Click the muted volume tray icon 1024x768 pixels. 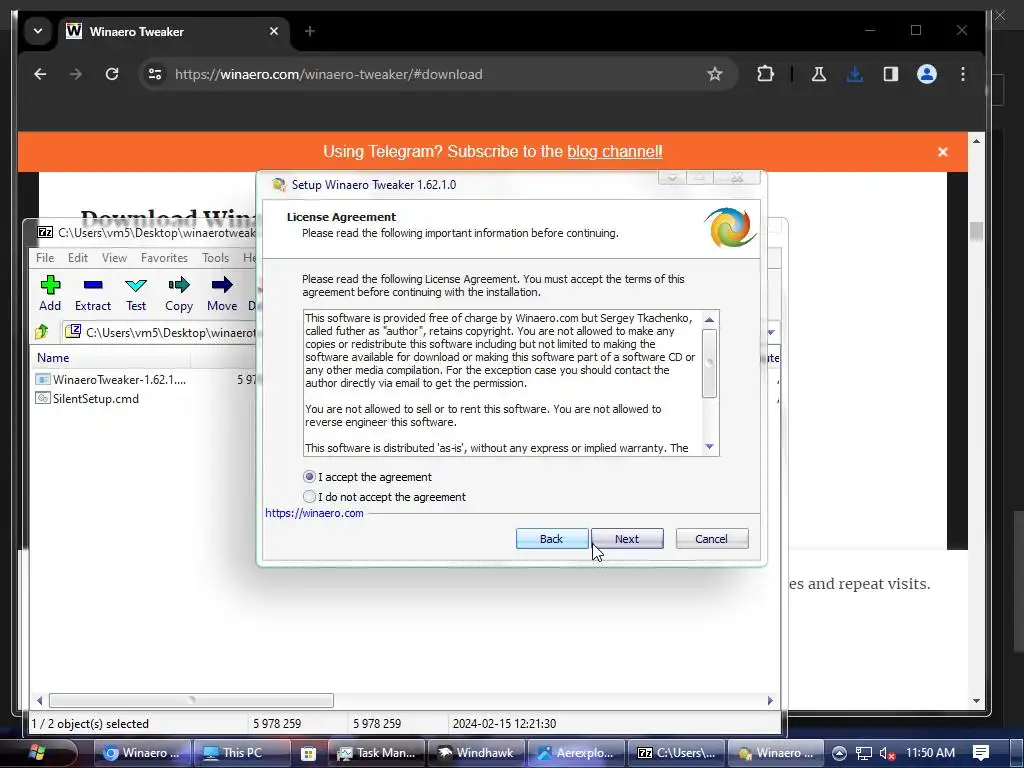pyautogui.click(x=888, y=753)
